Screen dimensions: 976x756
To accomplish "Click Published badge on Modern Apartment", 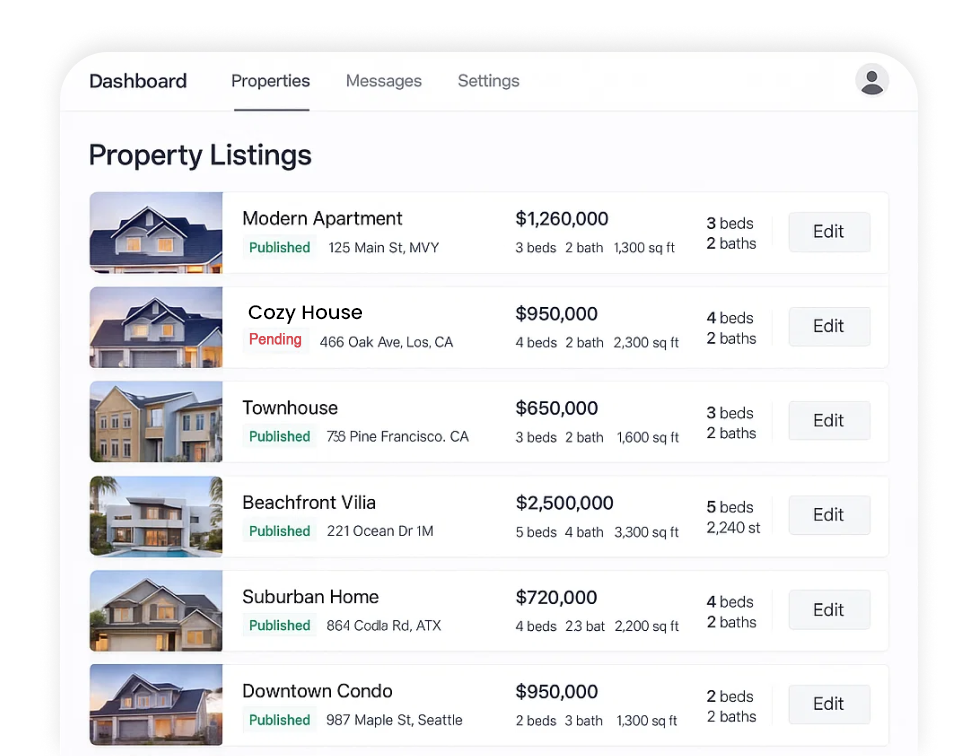I will pyautogui.click(x=279, y=248).
